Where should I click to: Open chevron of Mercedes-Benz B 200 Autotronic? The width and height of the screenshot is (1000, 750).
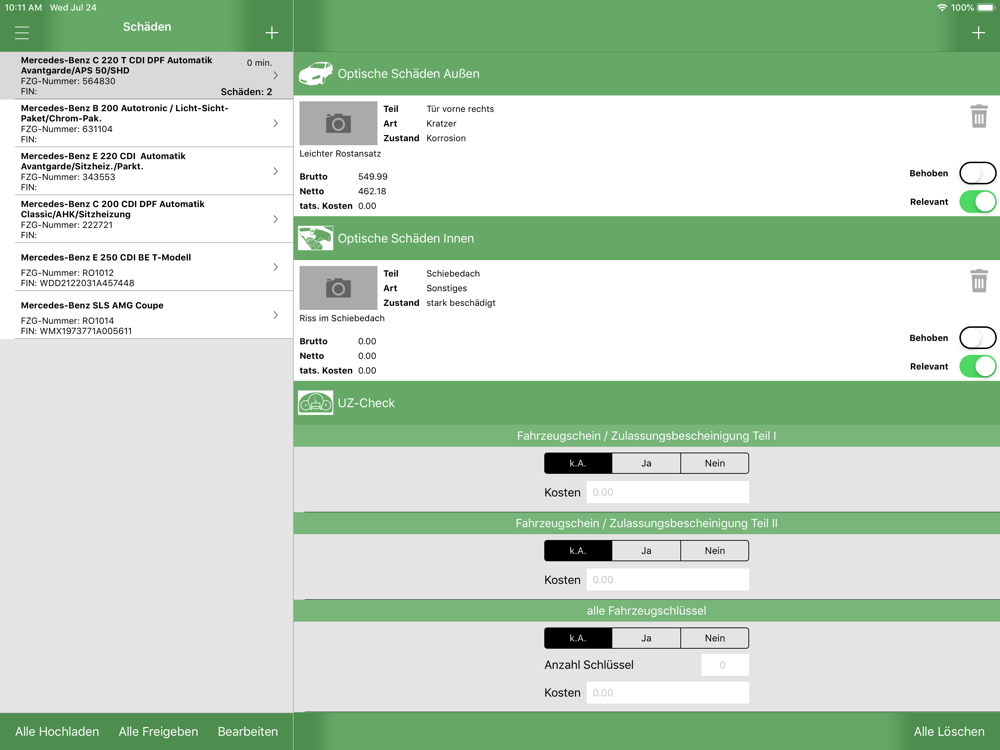276,123
